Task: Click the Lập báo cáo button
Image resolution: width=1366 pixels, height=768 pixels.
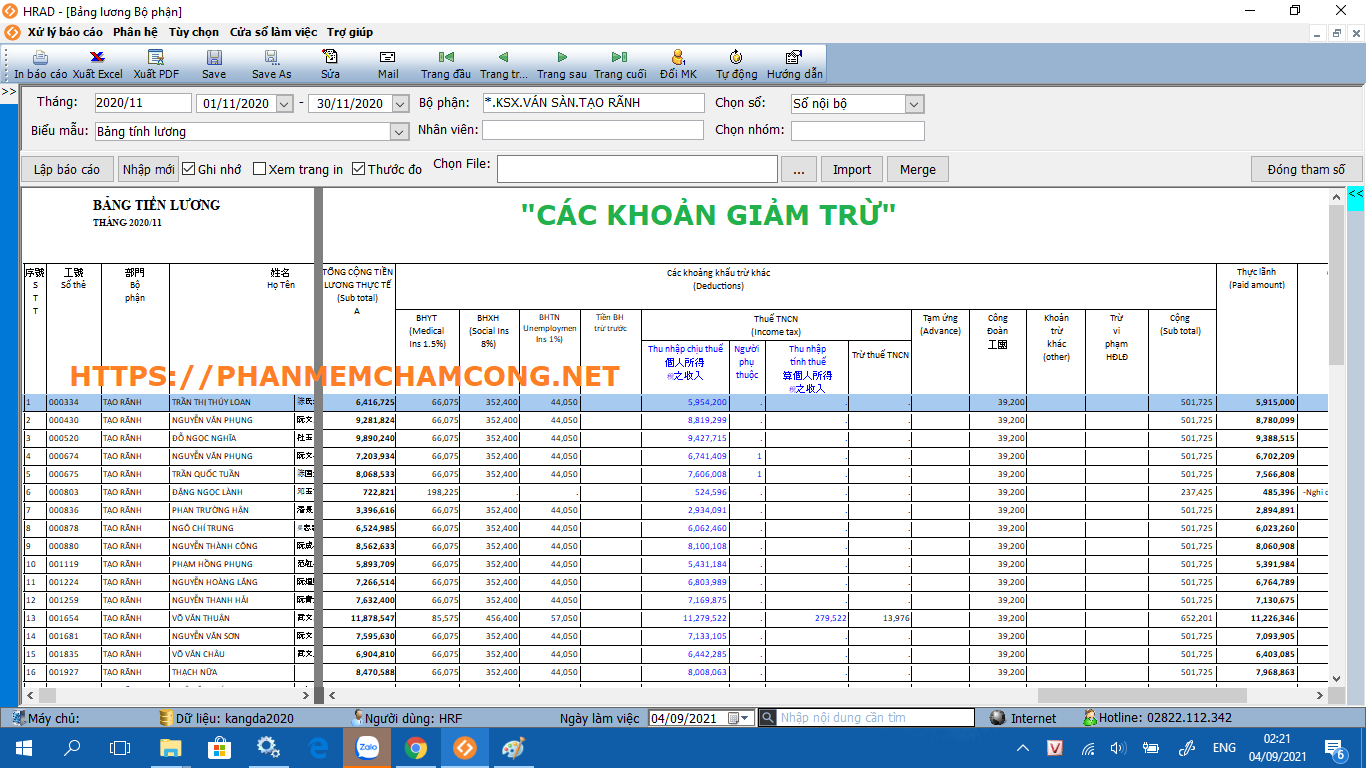Action: tap(67, 169)
